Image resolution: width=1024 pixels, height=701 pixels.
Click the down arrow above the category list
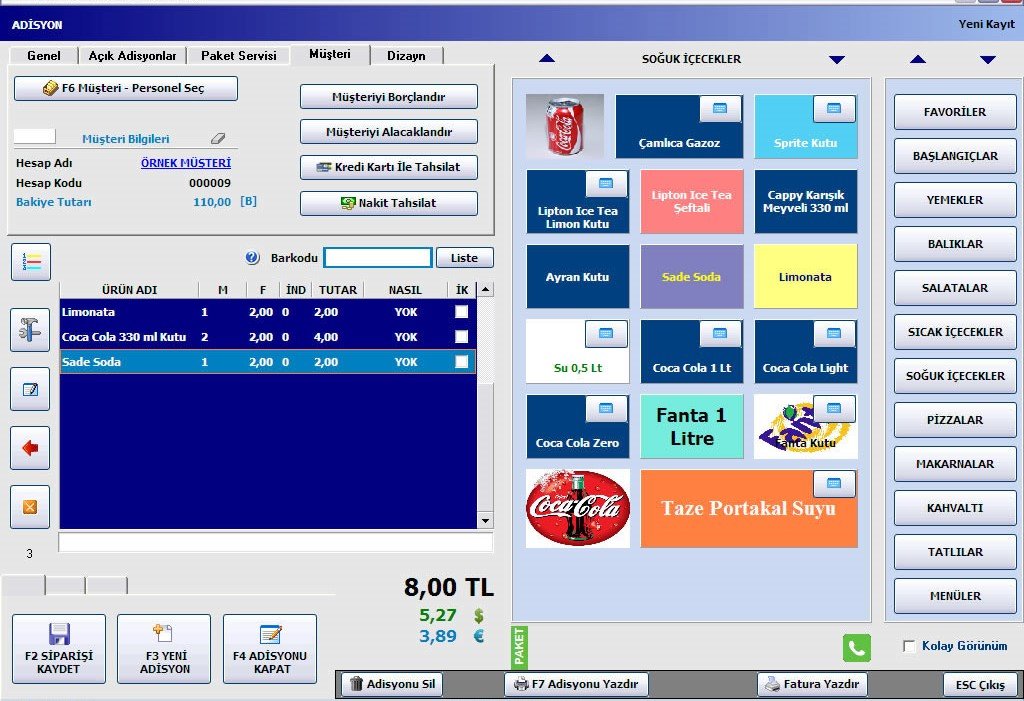[x=987, y=60]
